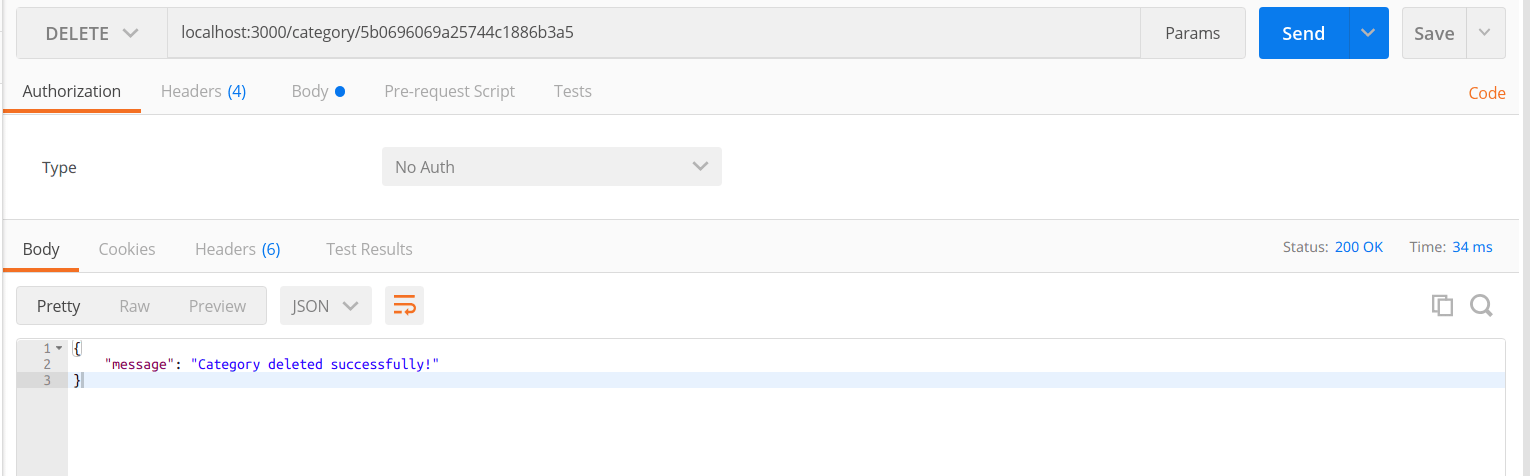Send the request
This screenshot has width=1532, height=476.
coord(1304,33)
